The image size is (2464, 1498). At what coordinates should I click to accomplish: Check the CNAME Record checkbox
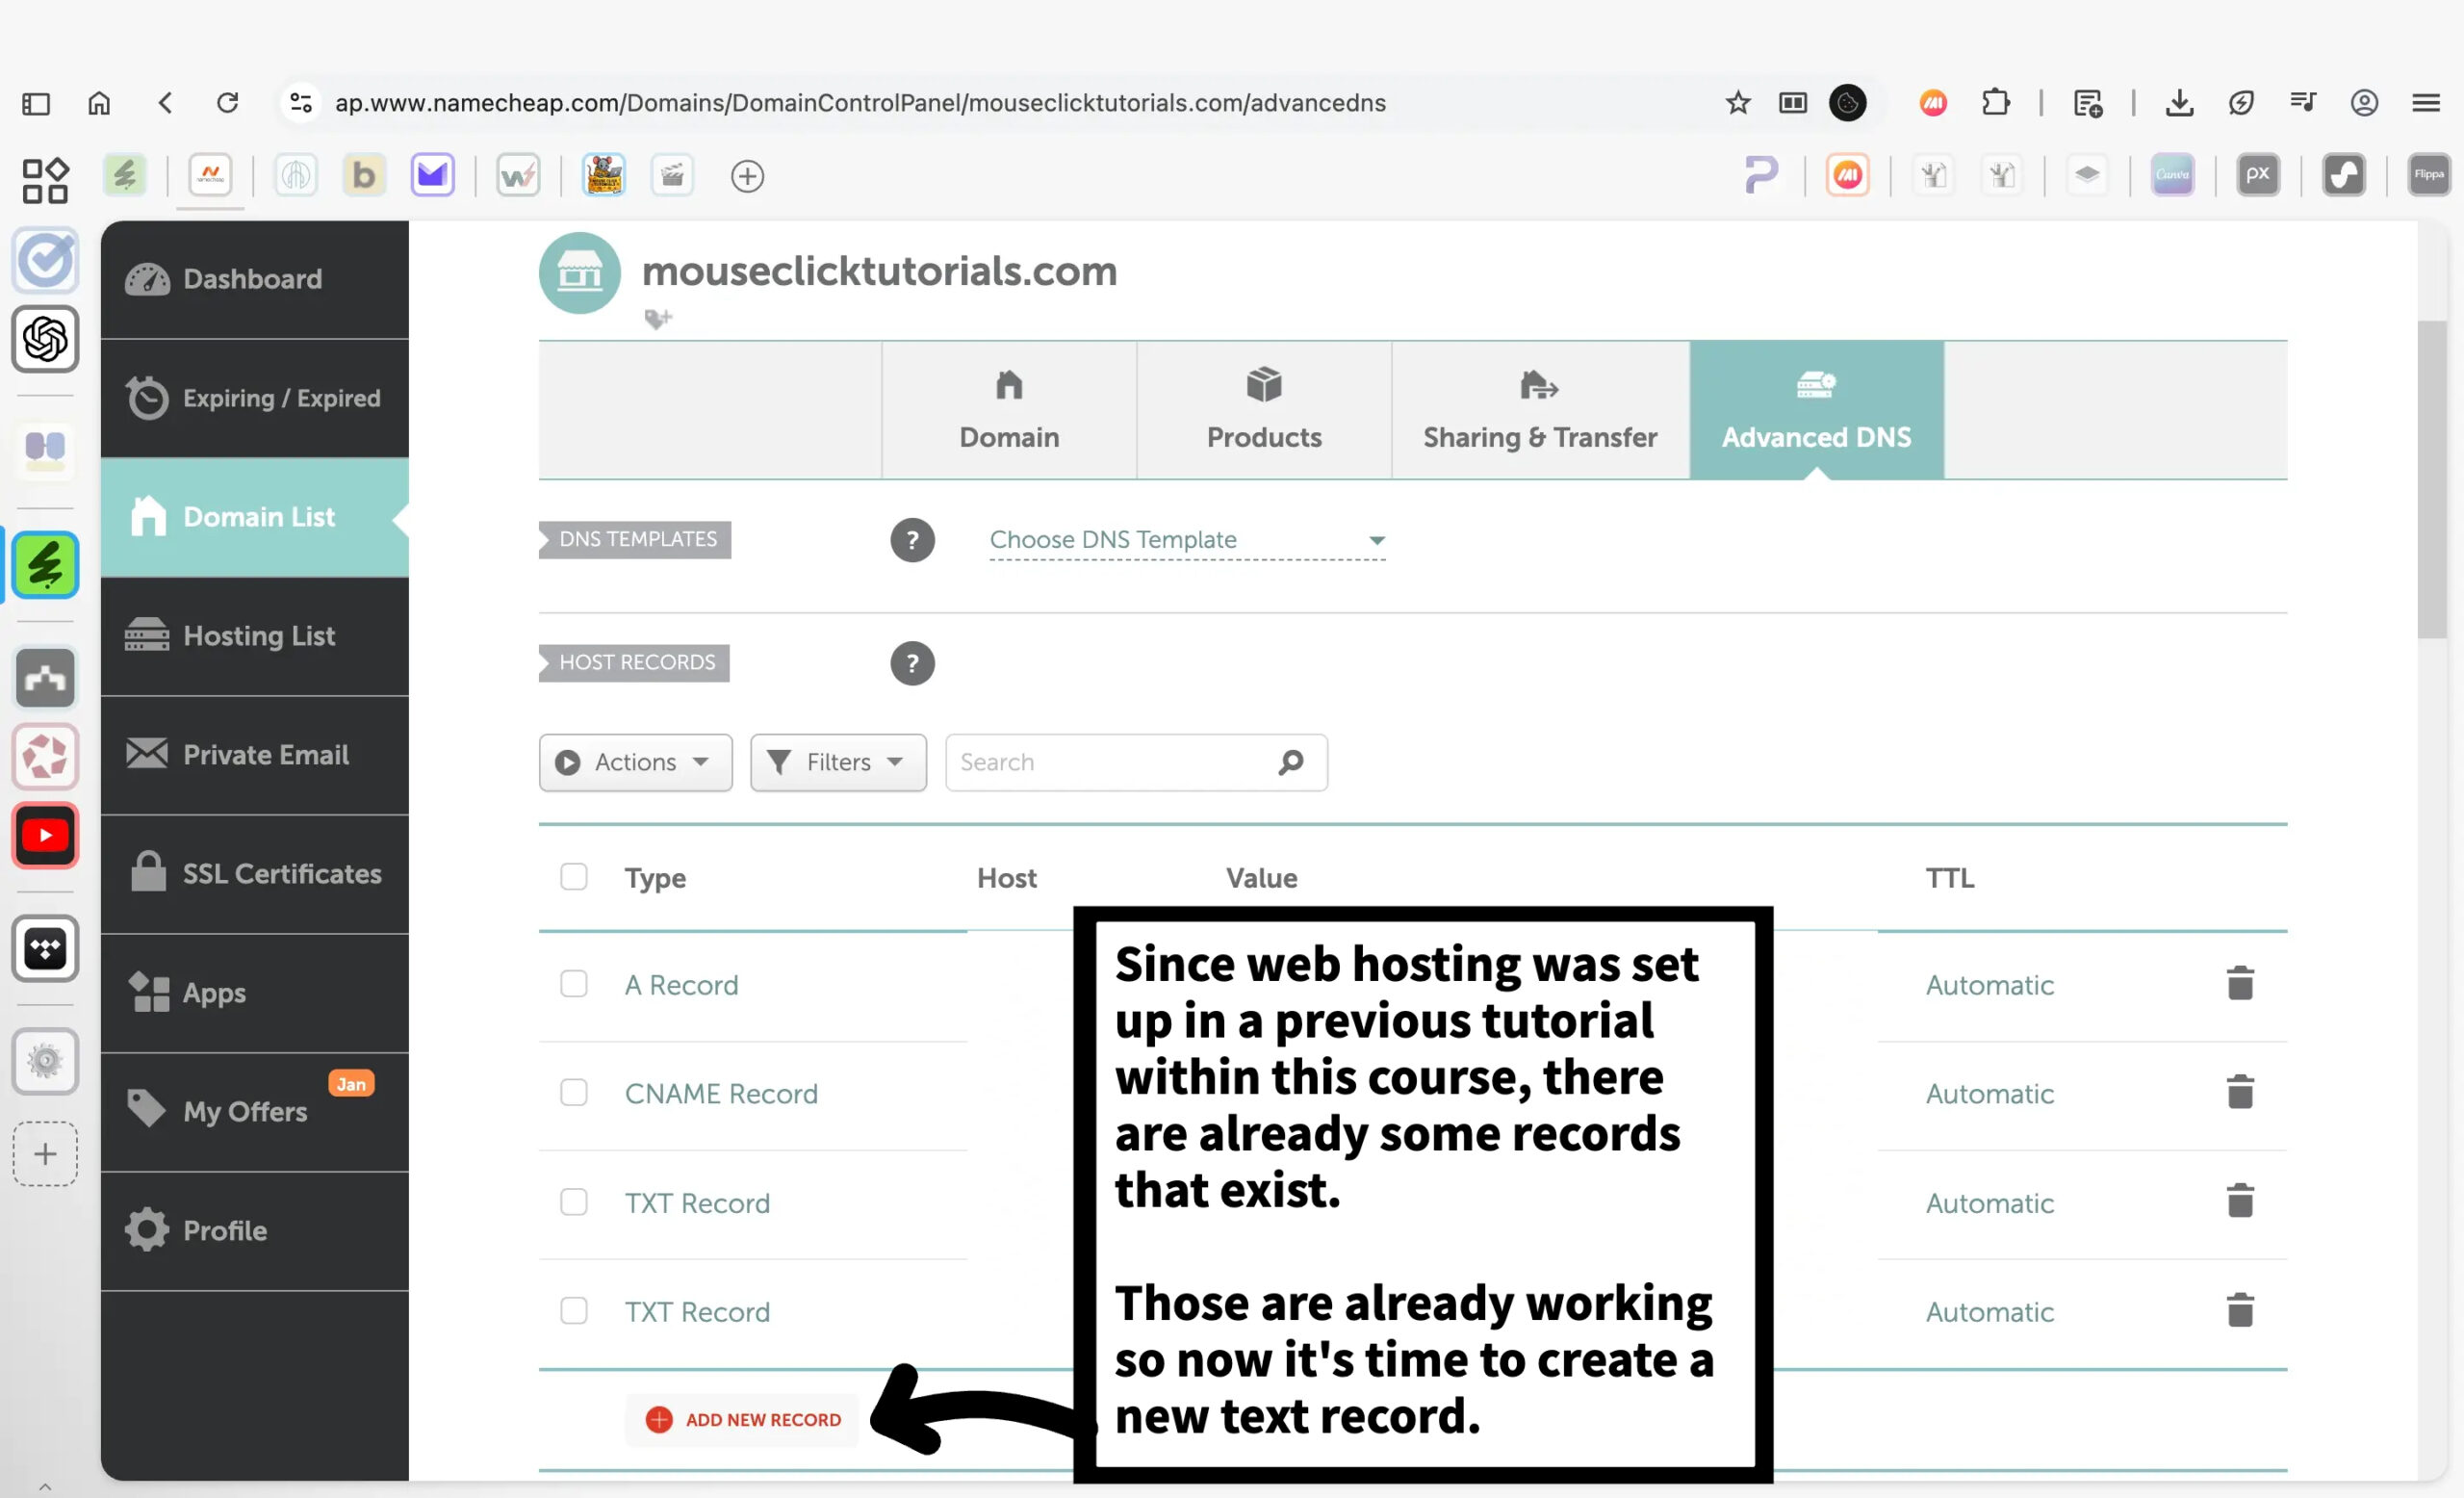click(573, 1092)
